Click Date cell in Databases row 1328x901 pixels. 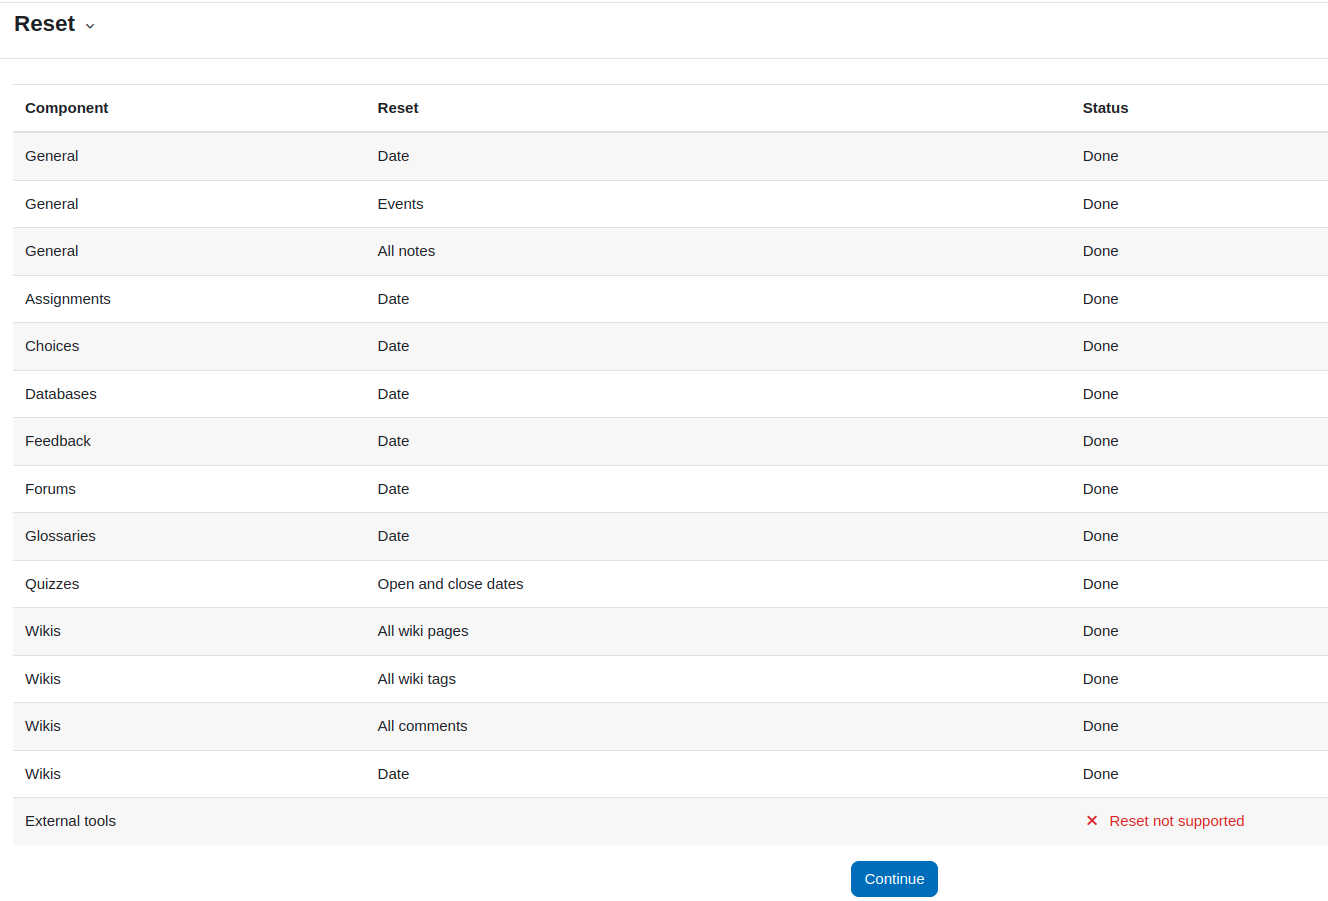(393, 394)
